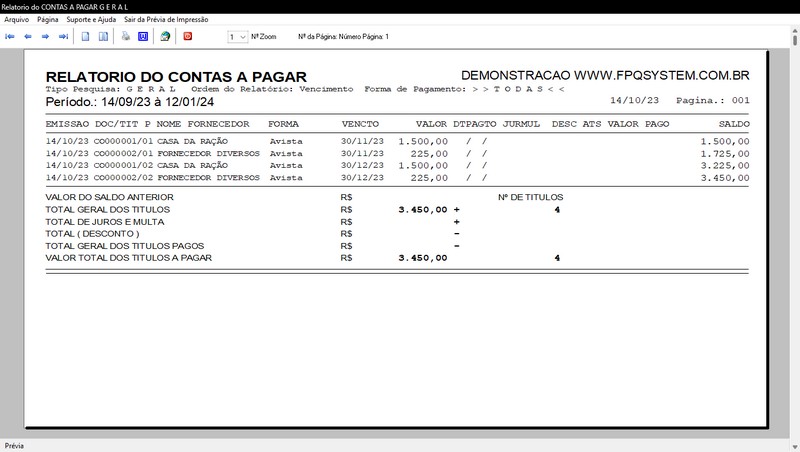Open the Página menu
This screenshot has width=800, height=452.
point(48,19)
